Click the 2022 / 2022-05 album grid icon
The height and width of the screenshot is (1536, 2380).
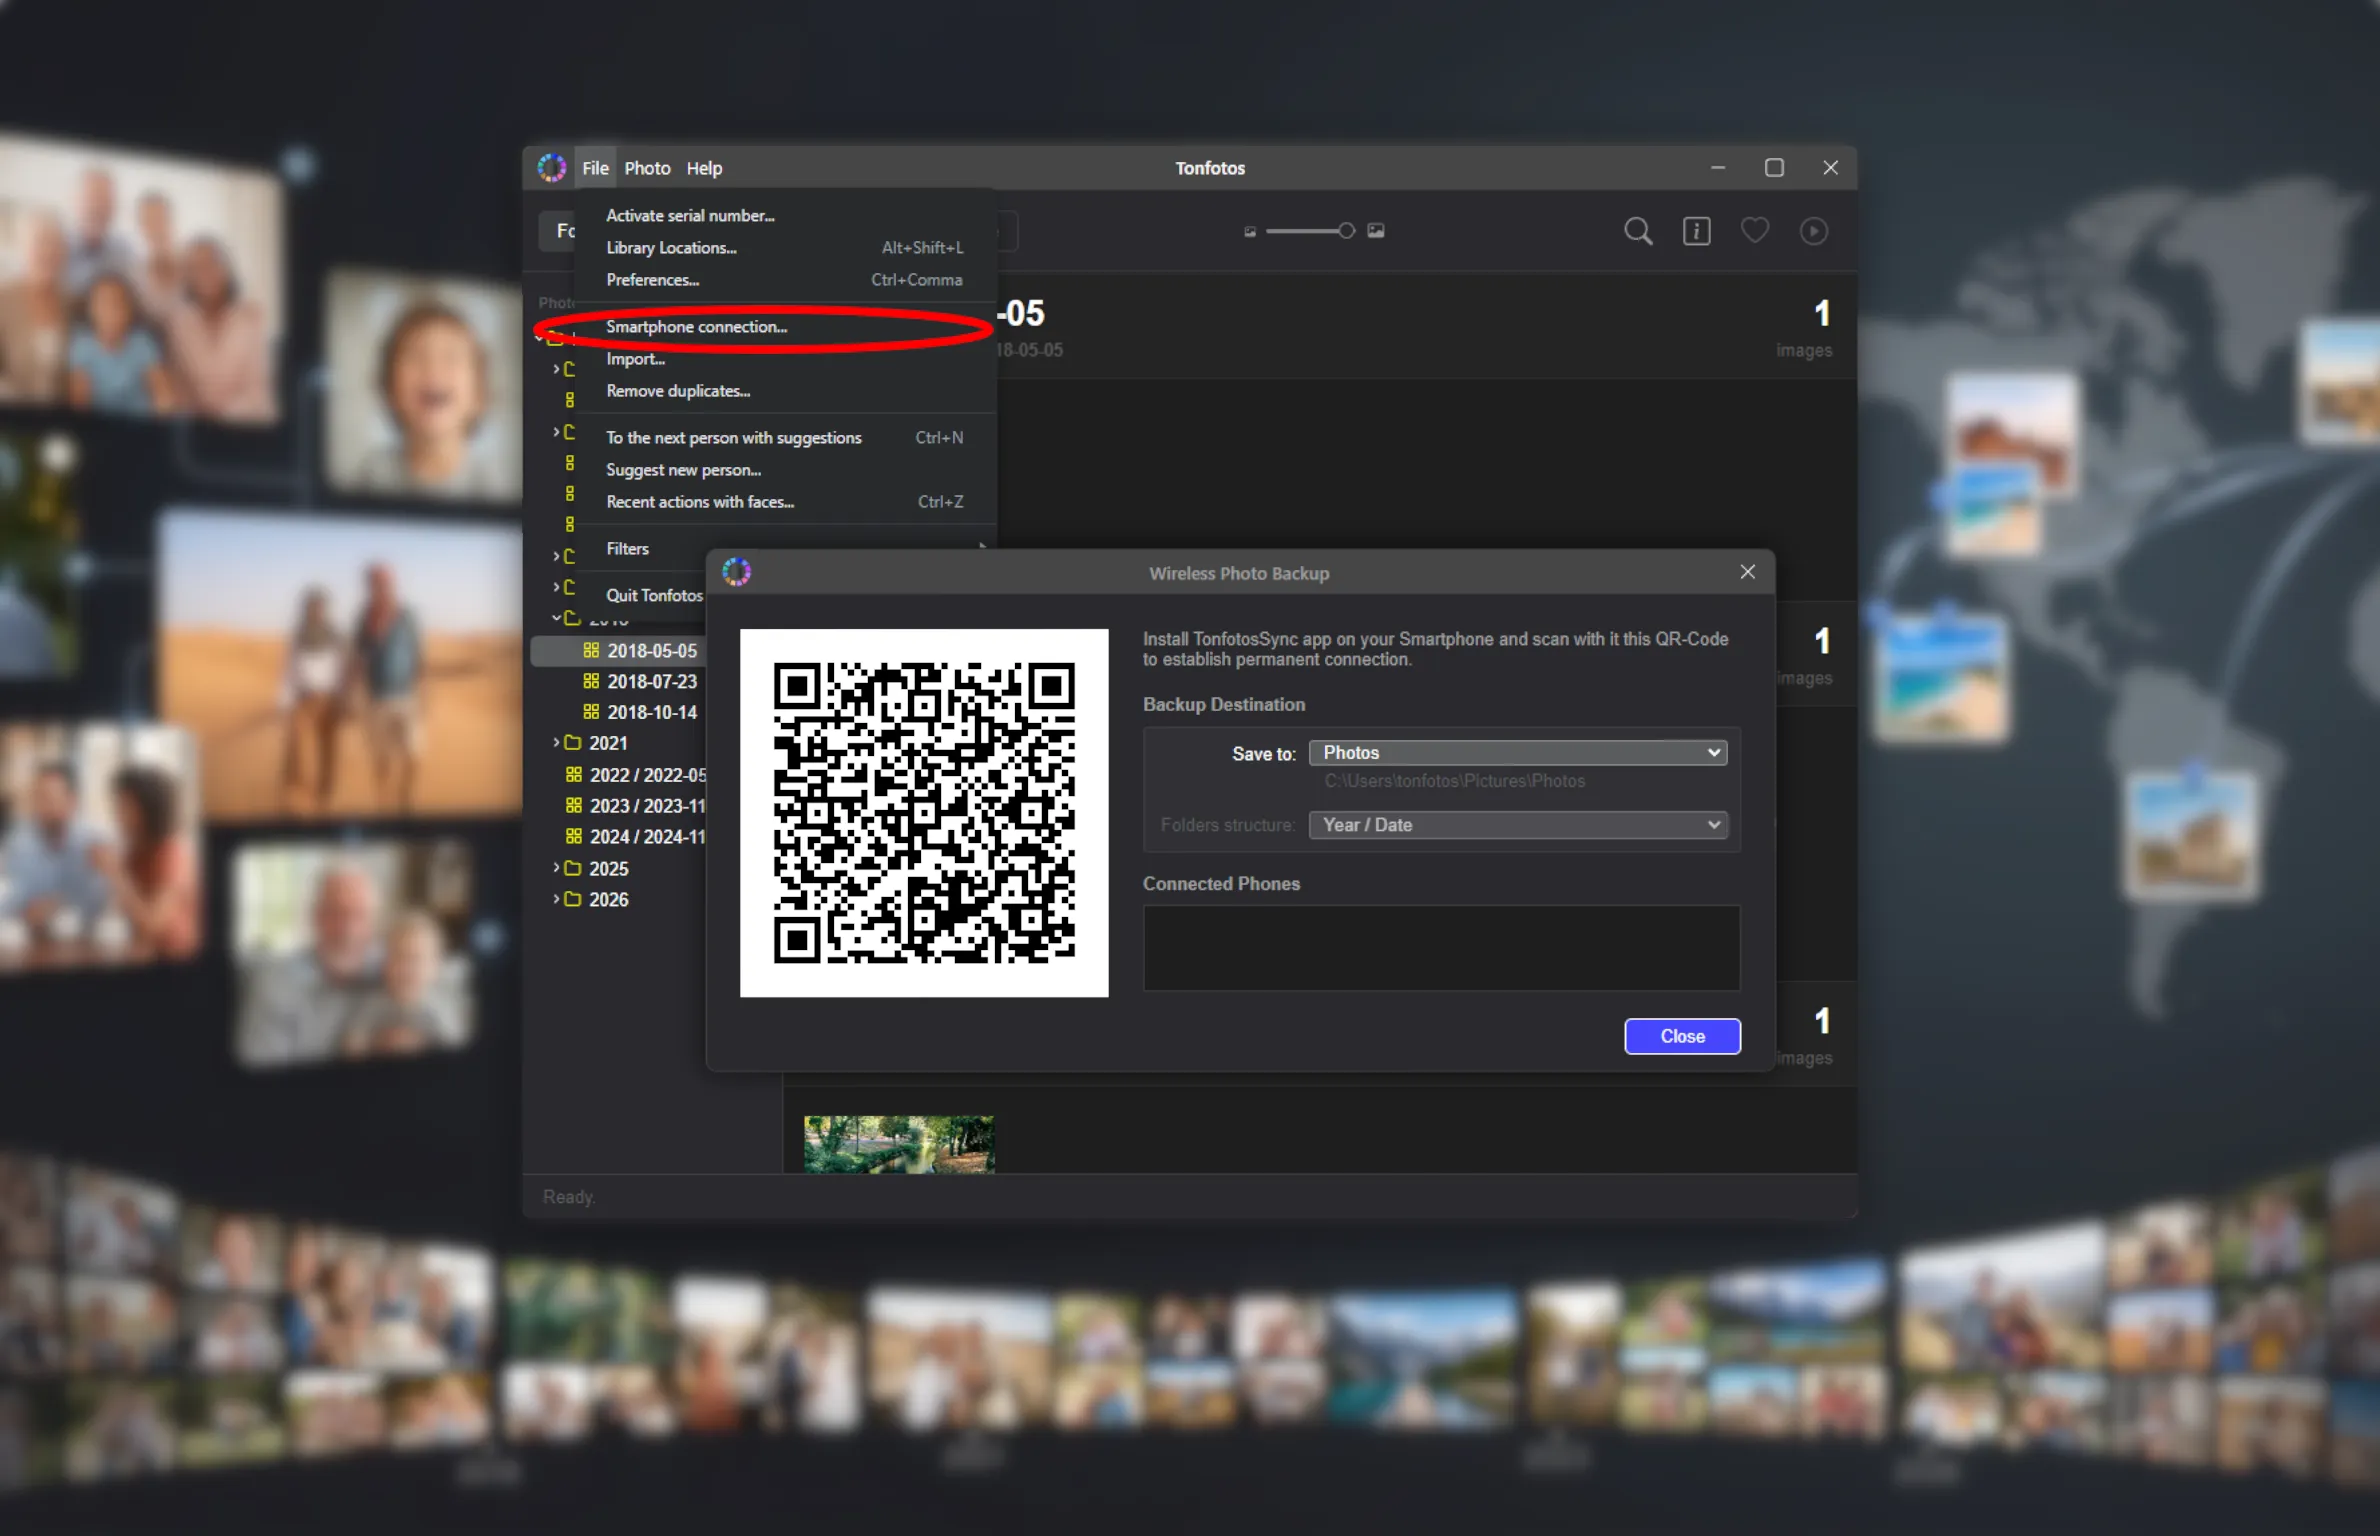point(574,774)
